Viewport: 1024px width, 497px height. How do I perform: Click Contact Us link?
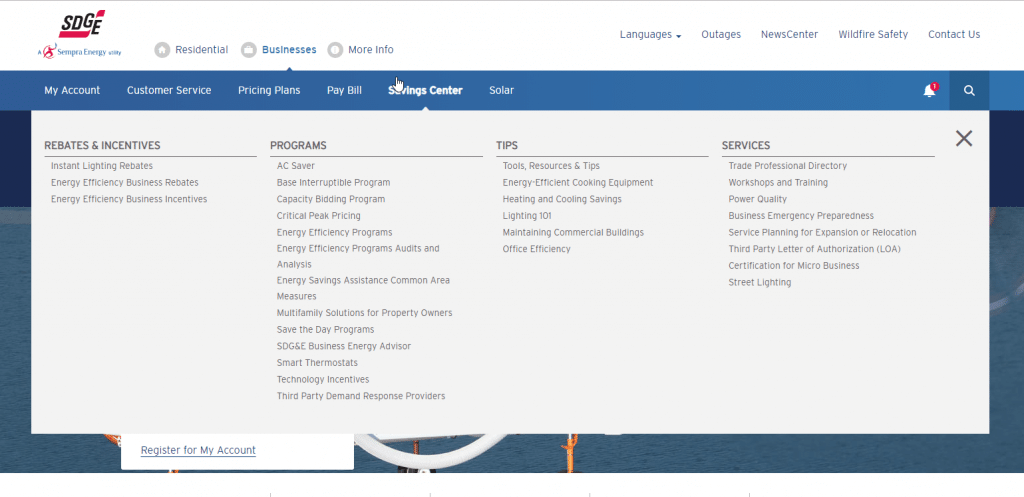[954, 35]
